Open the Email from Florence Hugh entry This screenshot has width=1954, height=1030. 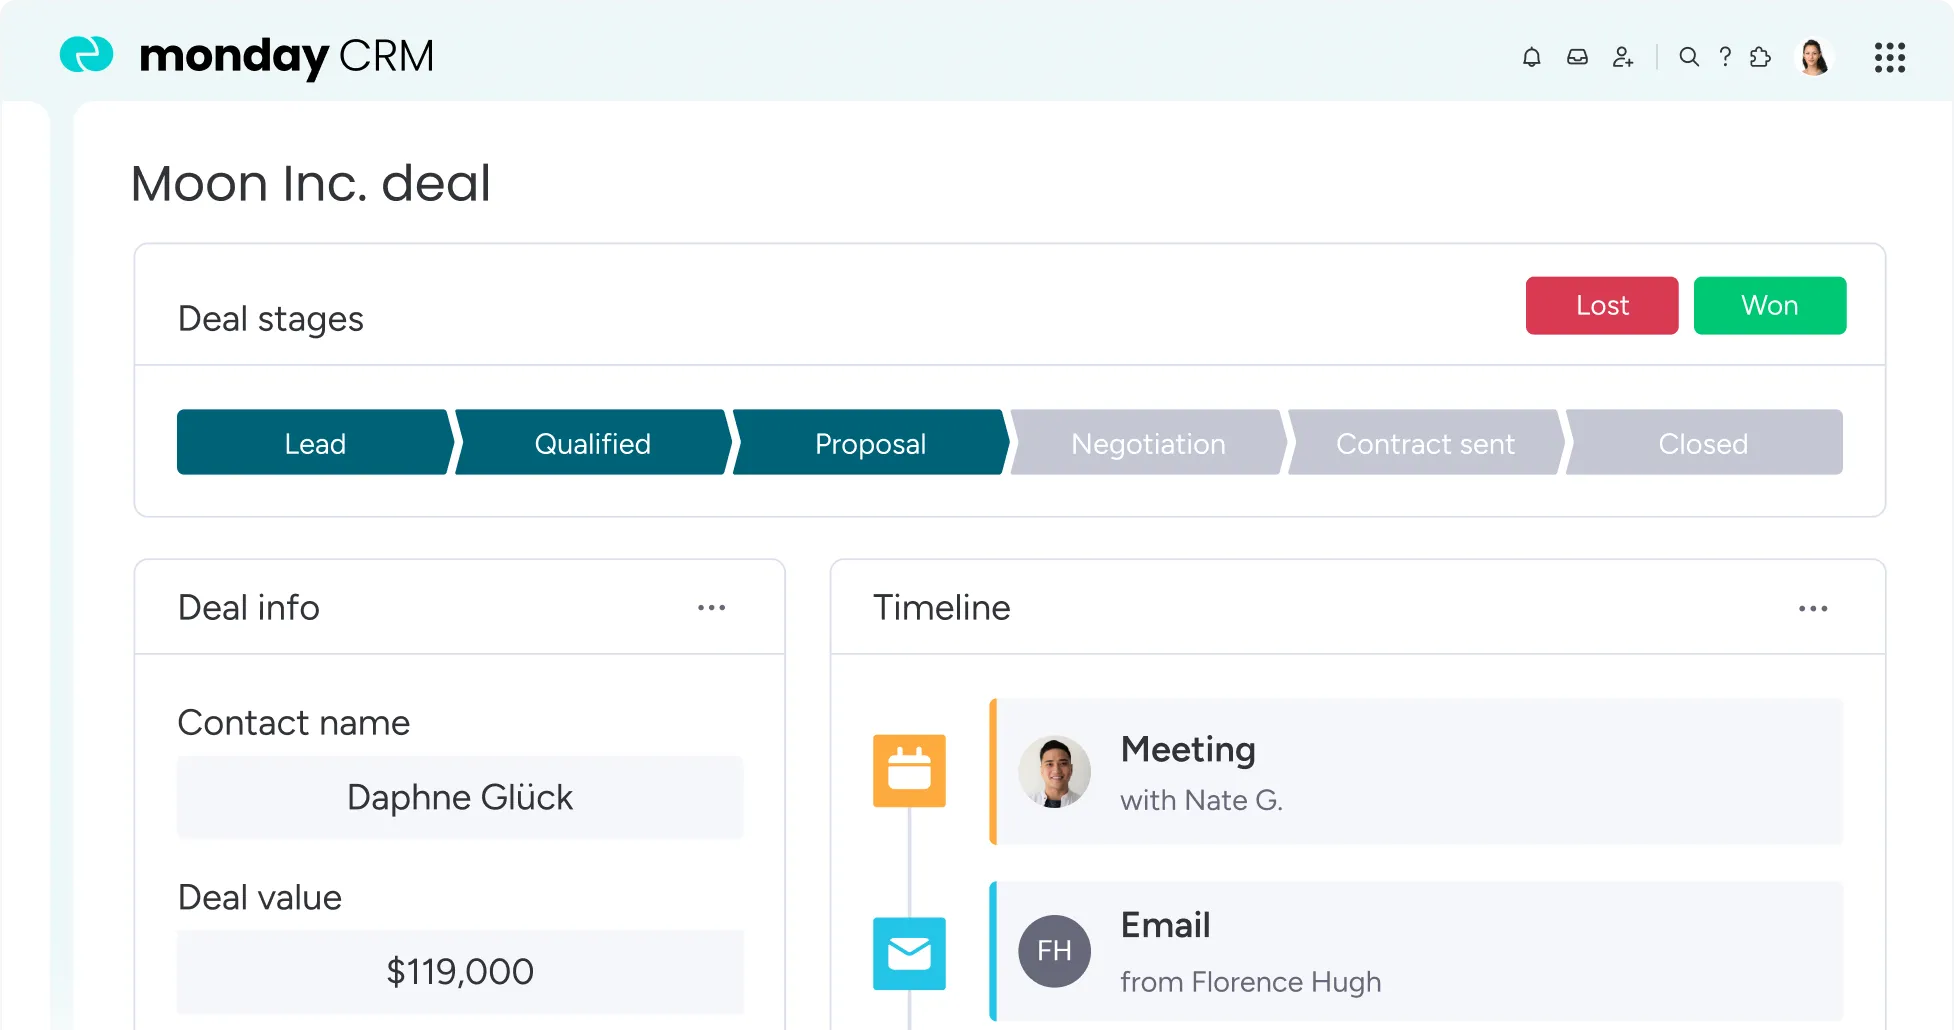pyautogui.click(x=1416, y=951)
